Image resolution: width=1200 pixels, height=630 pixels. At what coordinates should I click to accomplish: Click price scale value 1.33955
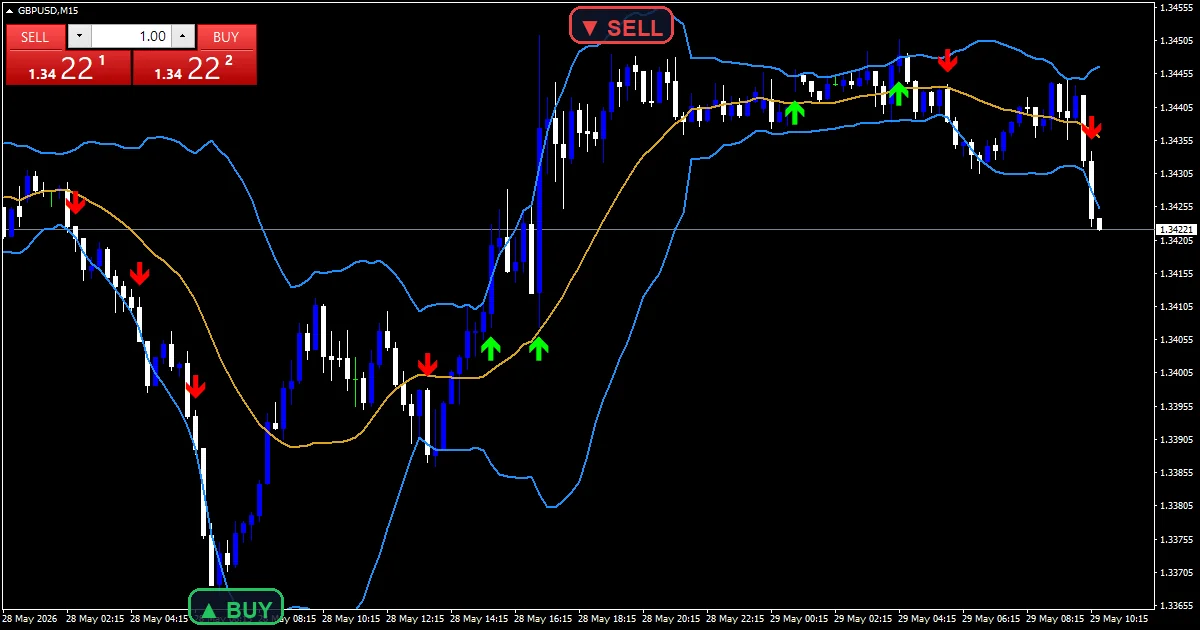tap(1176, 406)
